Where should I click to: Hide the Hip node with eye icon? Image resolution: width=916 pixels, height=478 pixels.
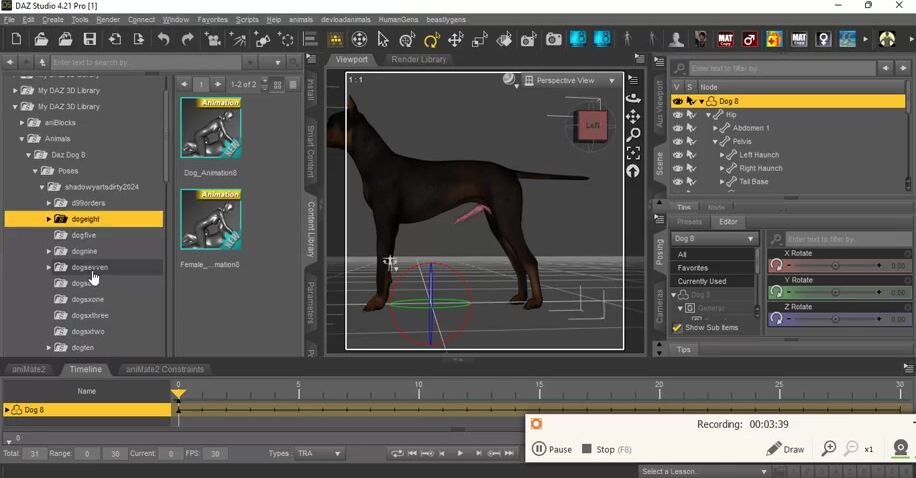click(678, 115)
